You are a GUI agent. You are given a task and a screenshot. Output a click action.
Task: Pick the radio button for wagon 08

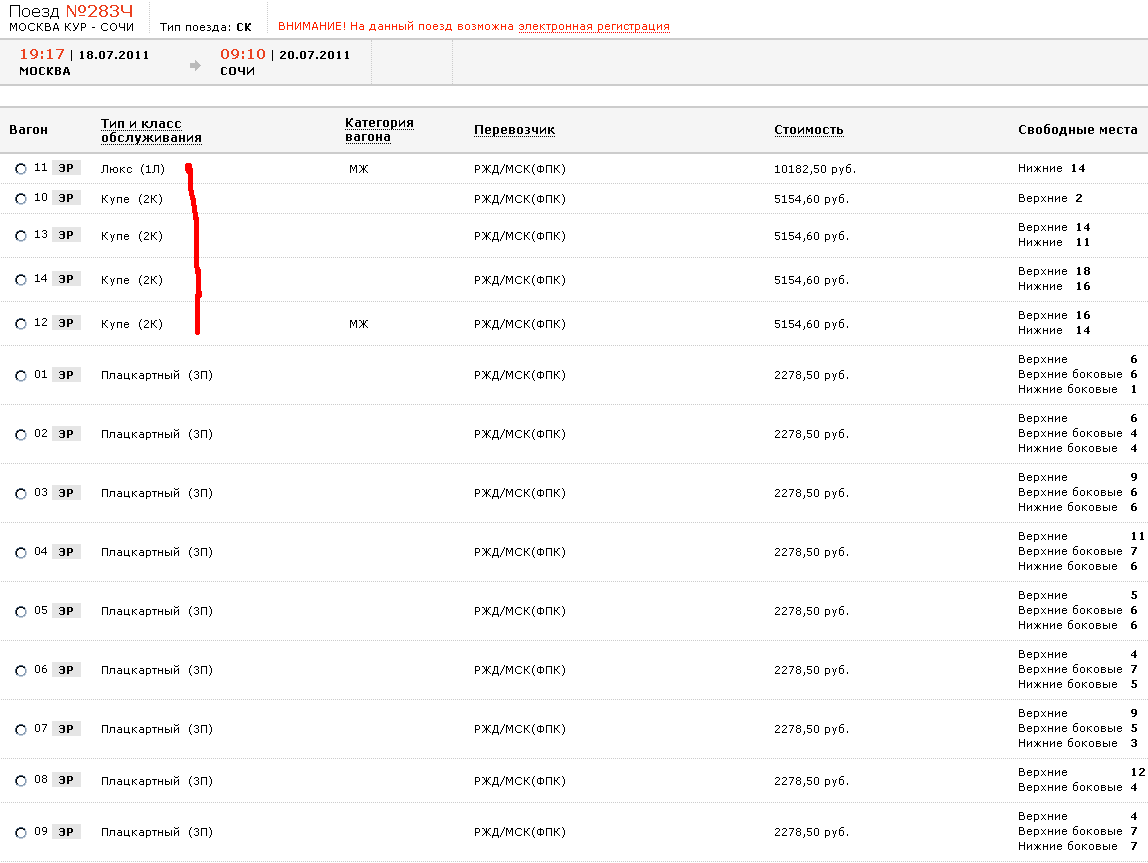(x=21, y=781)
